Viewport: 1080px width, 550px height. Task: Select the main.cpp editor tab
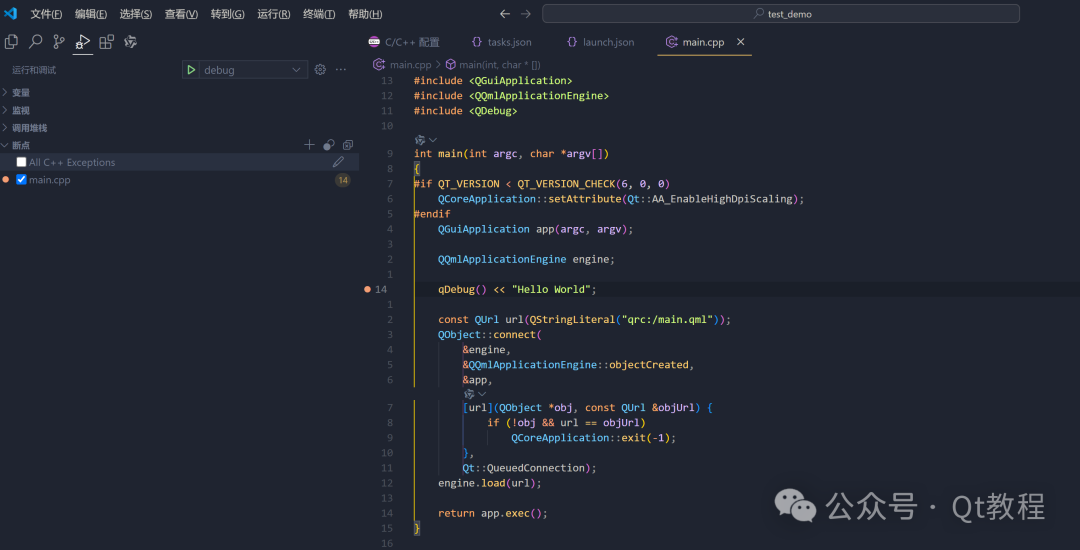(703, 42)
